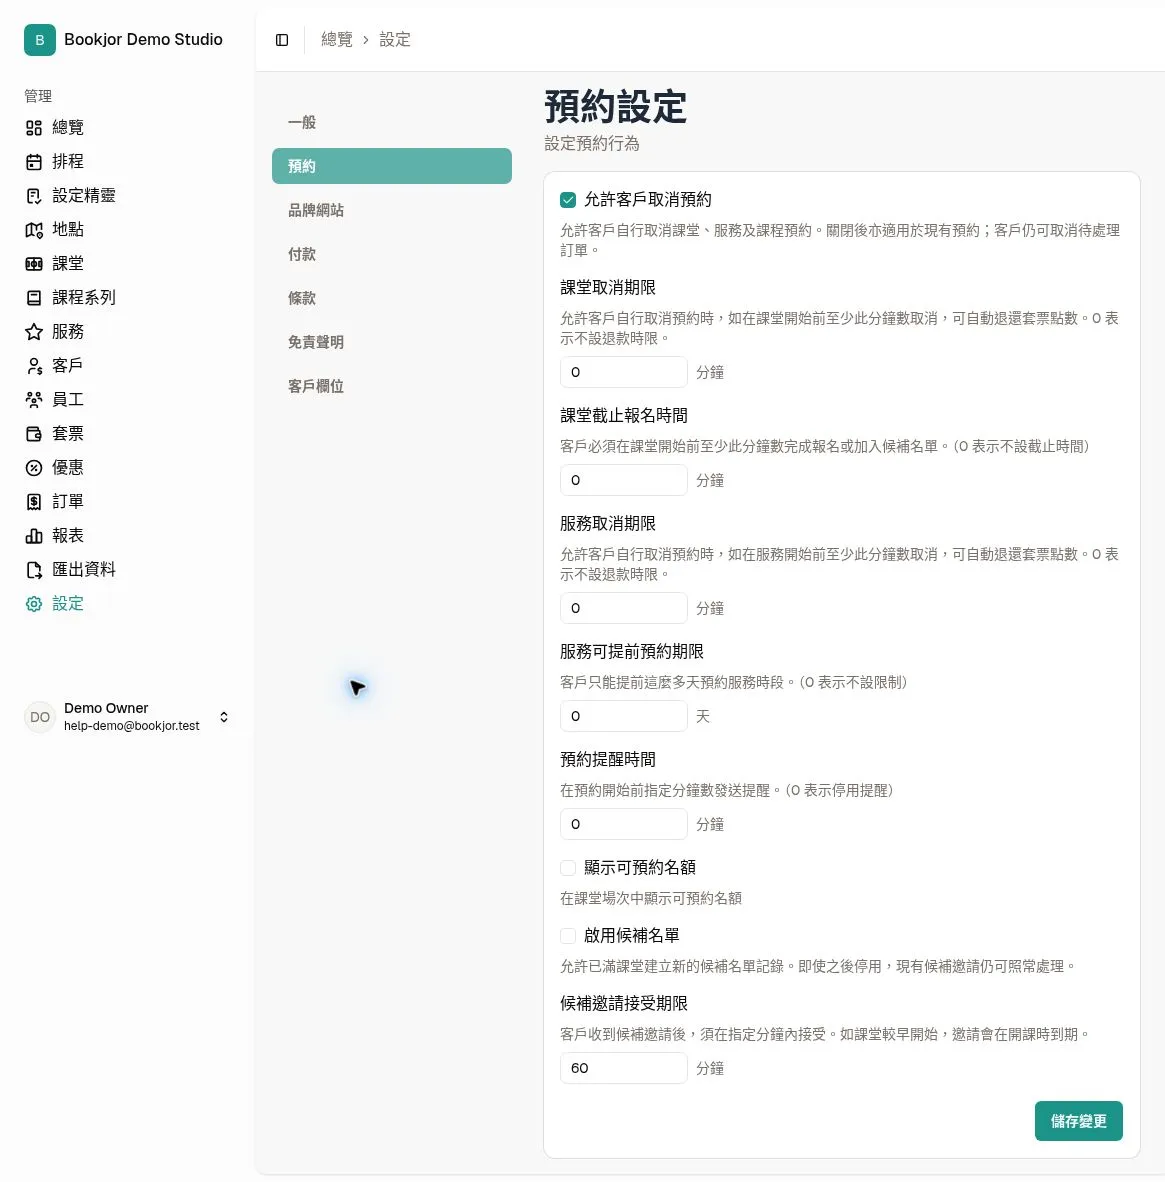Open the 條款 settings tab
Screen dimensions: 1165x1182
[x=391, y=298]
